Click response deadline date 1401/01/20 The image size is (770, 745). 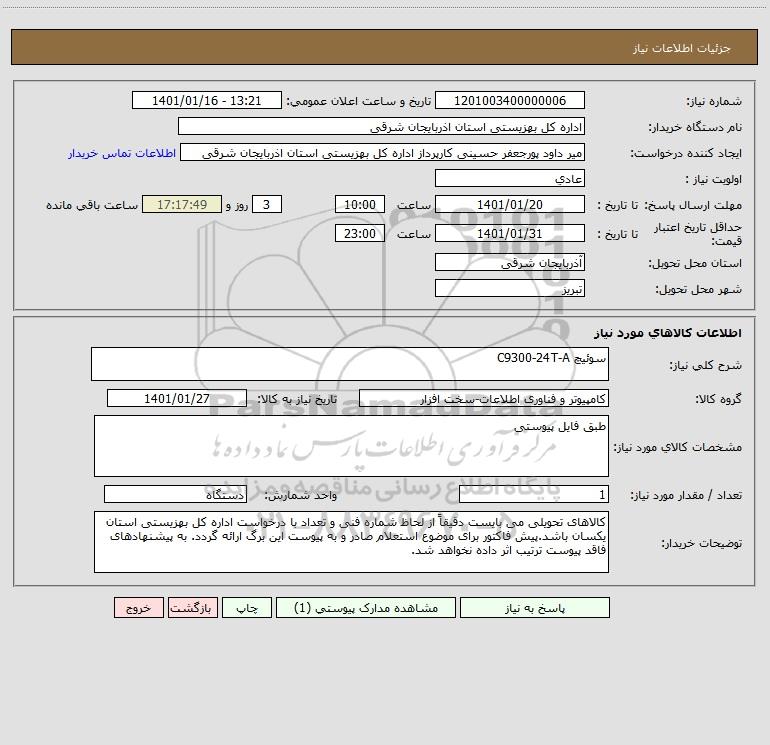(510, 204)
